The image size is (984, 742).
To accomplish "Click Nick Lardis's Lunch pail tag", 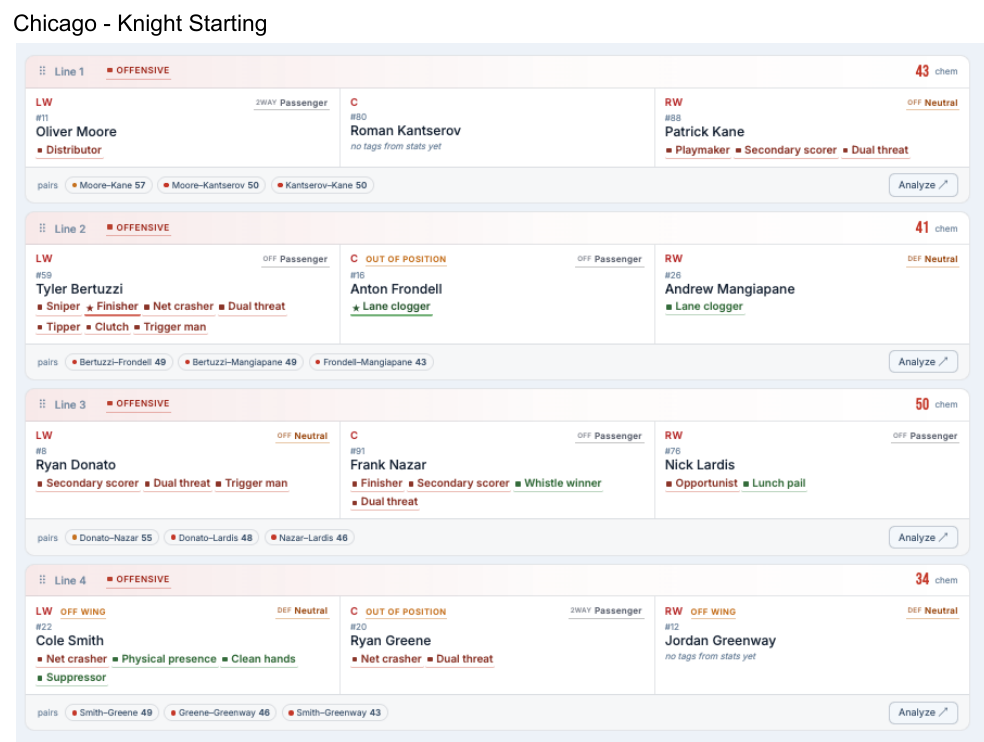I will (774, 483).
